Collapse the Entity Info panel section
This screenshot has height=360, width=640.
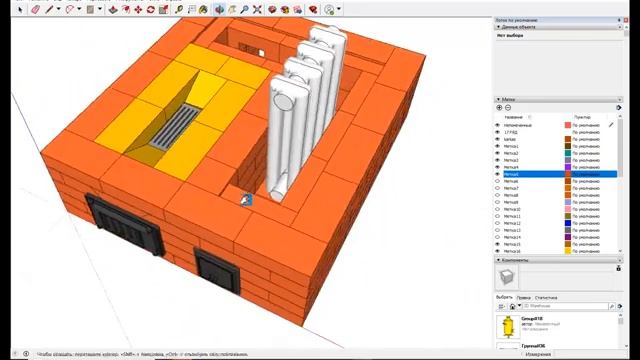[498, 27]
